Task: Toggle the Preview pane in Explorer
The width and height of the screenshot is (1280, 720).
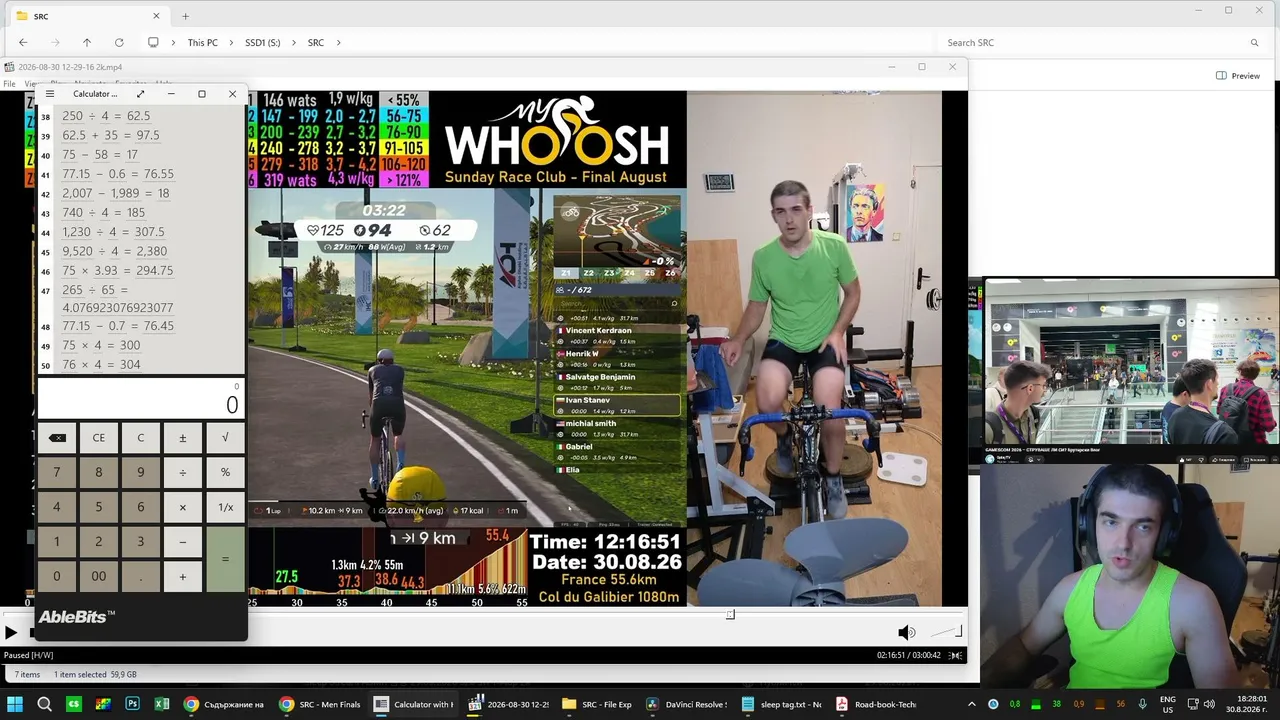Action: pos(1238,76)
